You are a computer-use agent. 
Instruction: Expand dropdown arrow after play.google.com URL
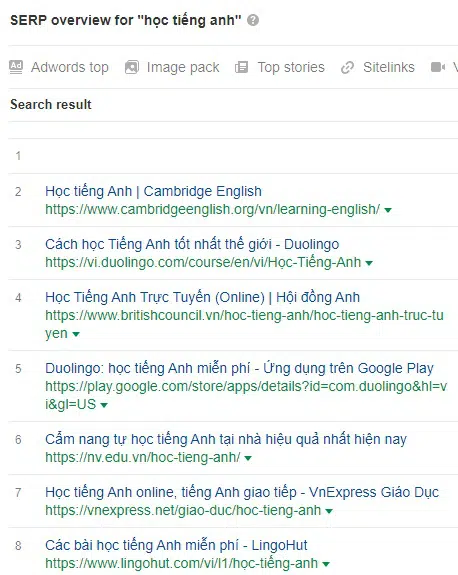[x=104, y=405]
